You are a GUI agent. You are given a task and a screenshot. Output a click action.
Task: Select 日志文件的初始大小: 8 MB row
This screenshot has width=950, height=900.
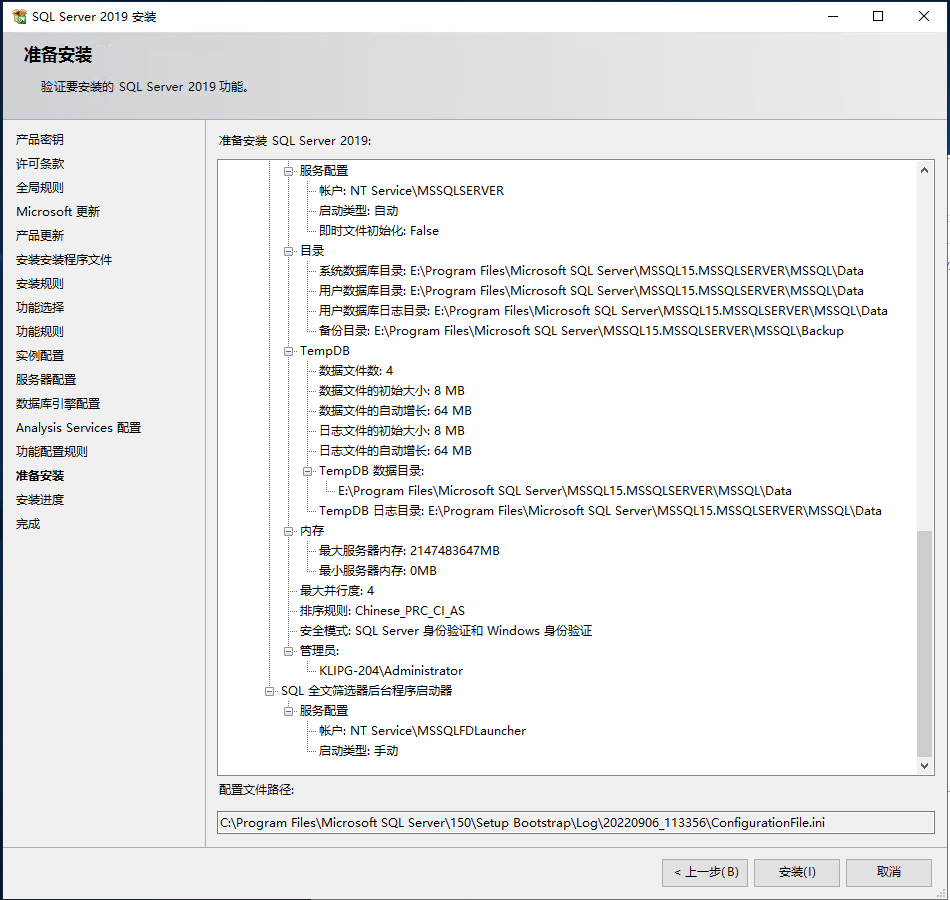coord(392,431)
